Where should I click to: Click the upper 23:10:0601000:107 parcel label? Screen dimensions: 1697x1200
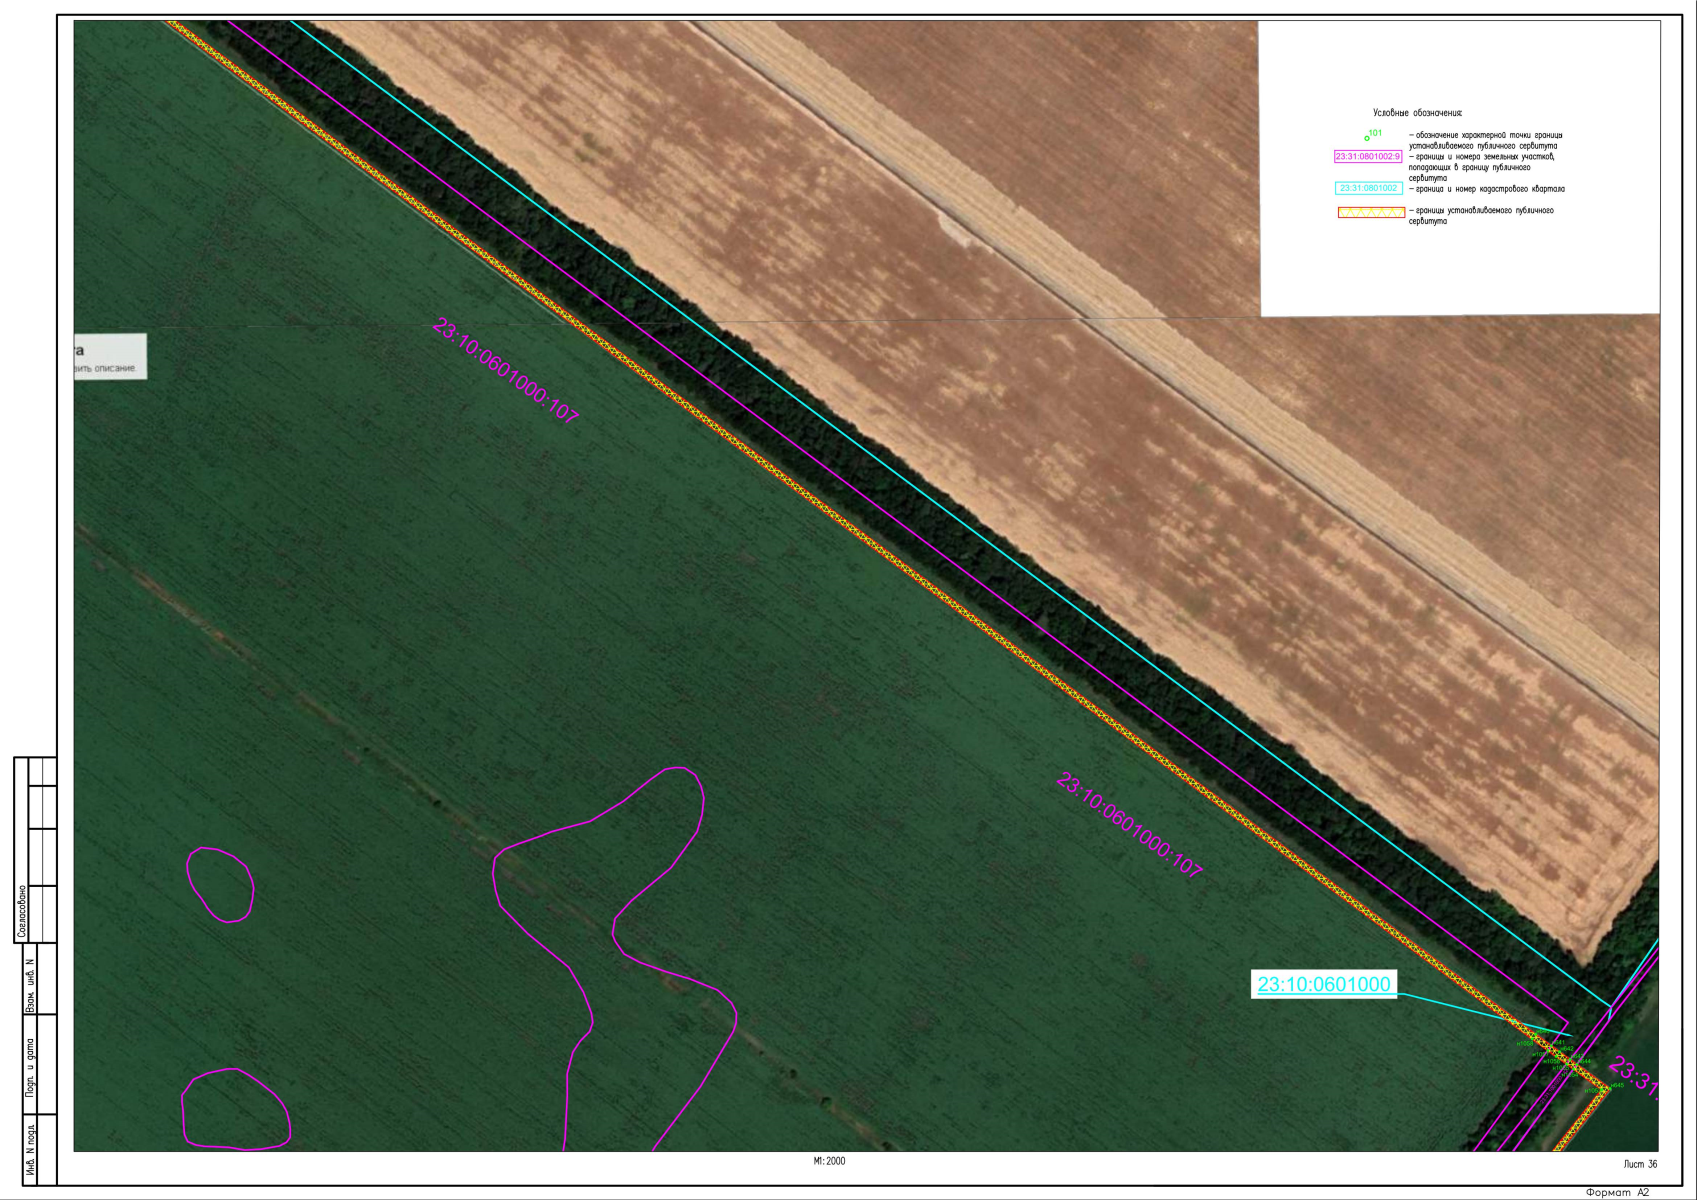click(x=505, y=371)
